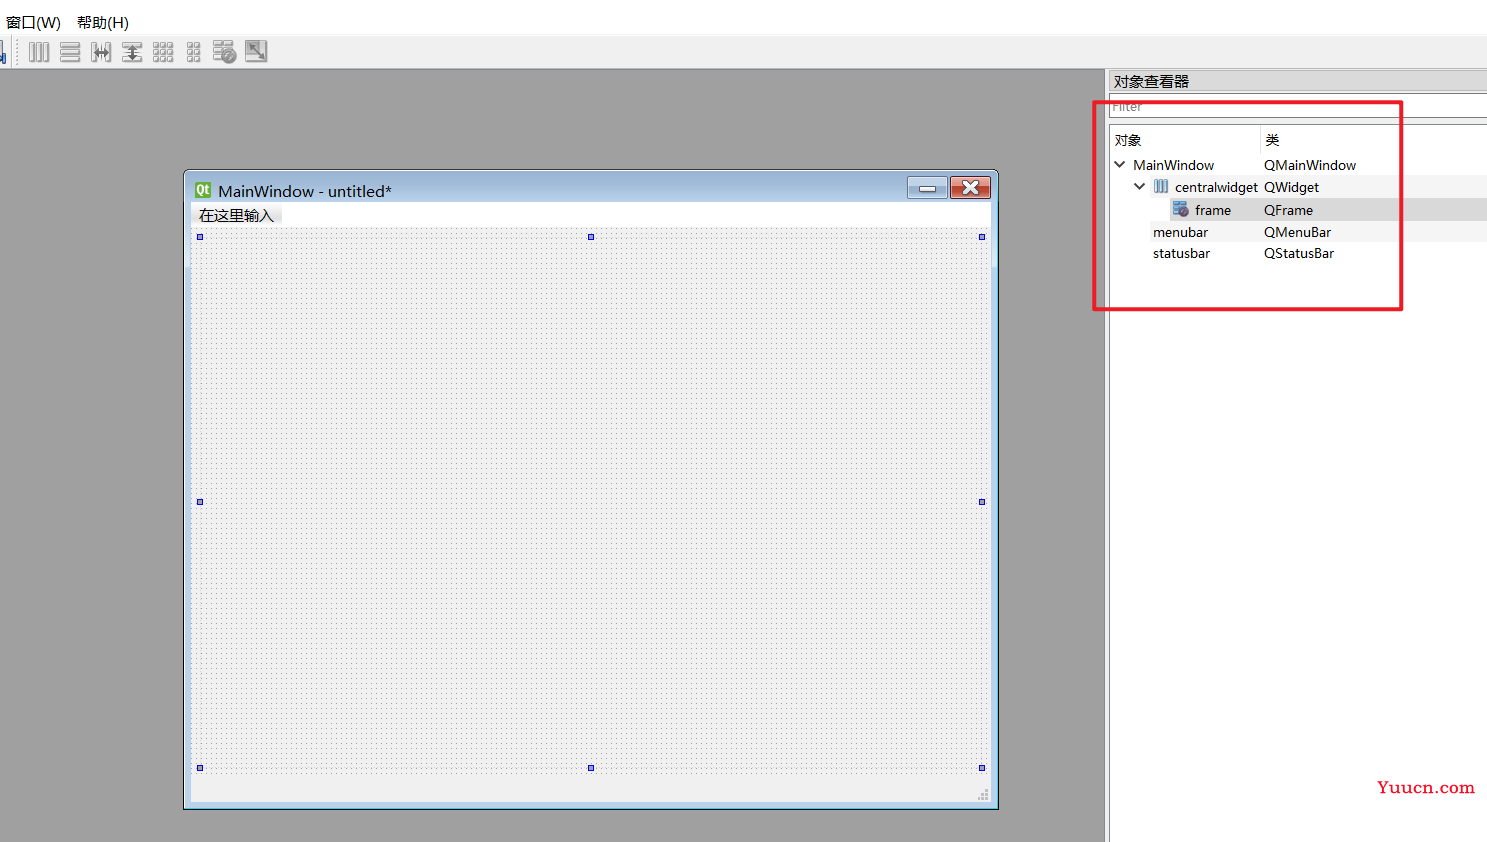Choose lay out vertically in splitter

pyautogui.click(x=132, y=52)
